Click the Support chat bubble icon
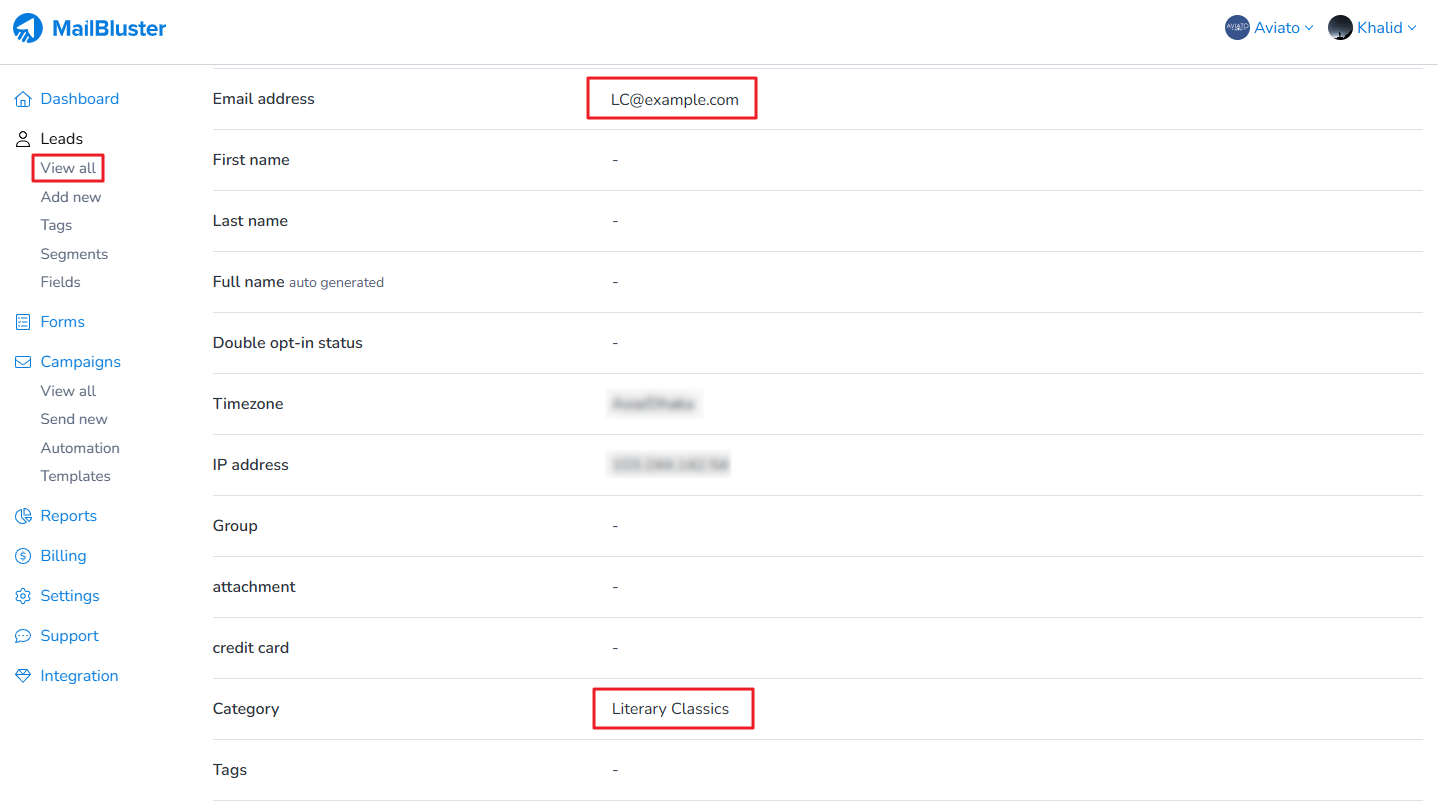The height and width of the screenshot is (811, 1438). 23,636
